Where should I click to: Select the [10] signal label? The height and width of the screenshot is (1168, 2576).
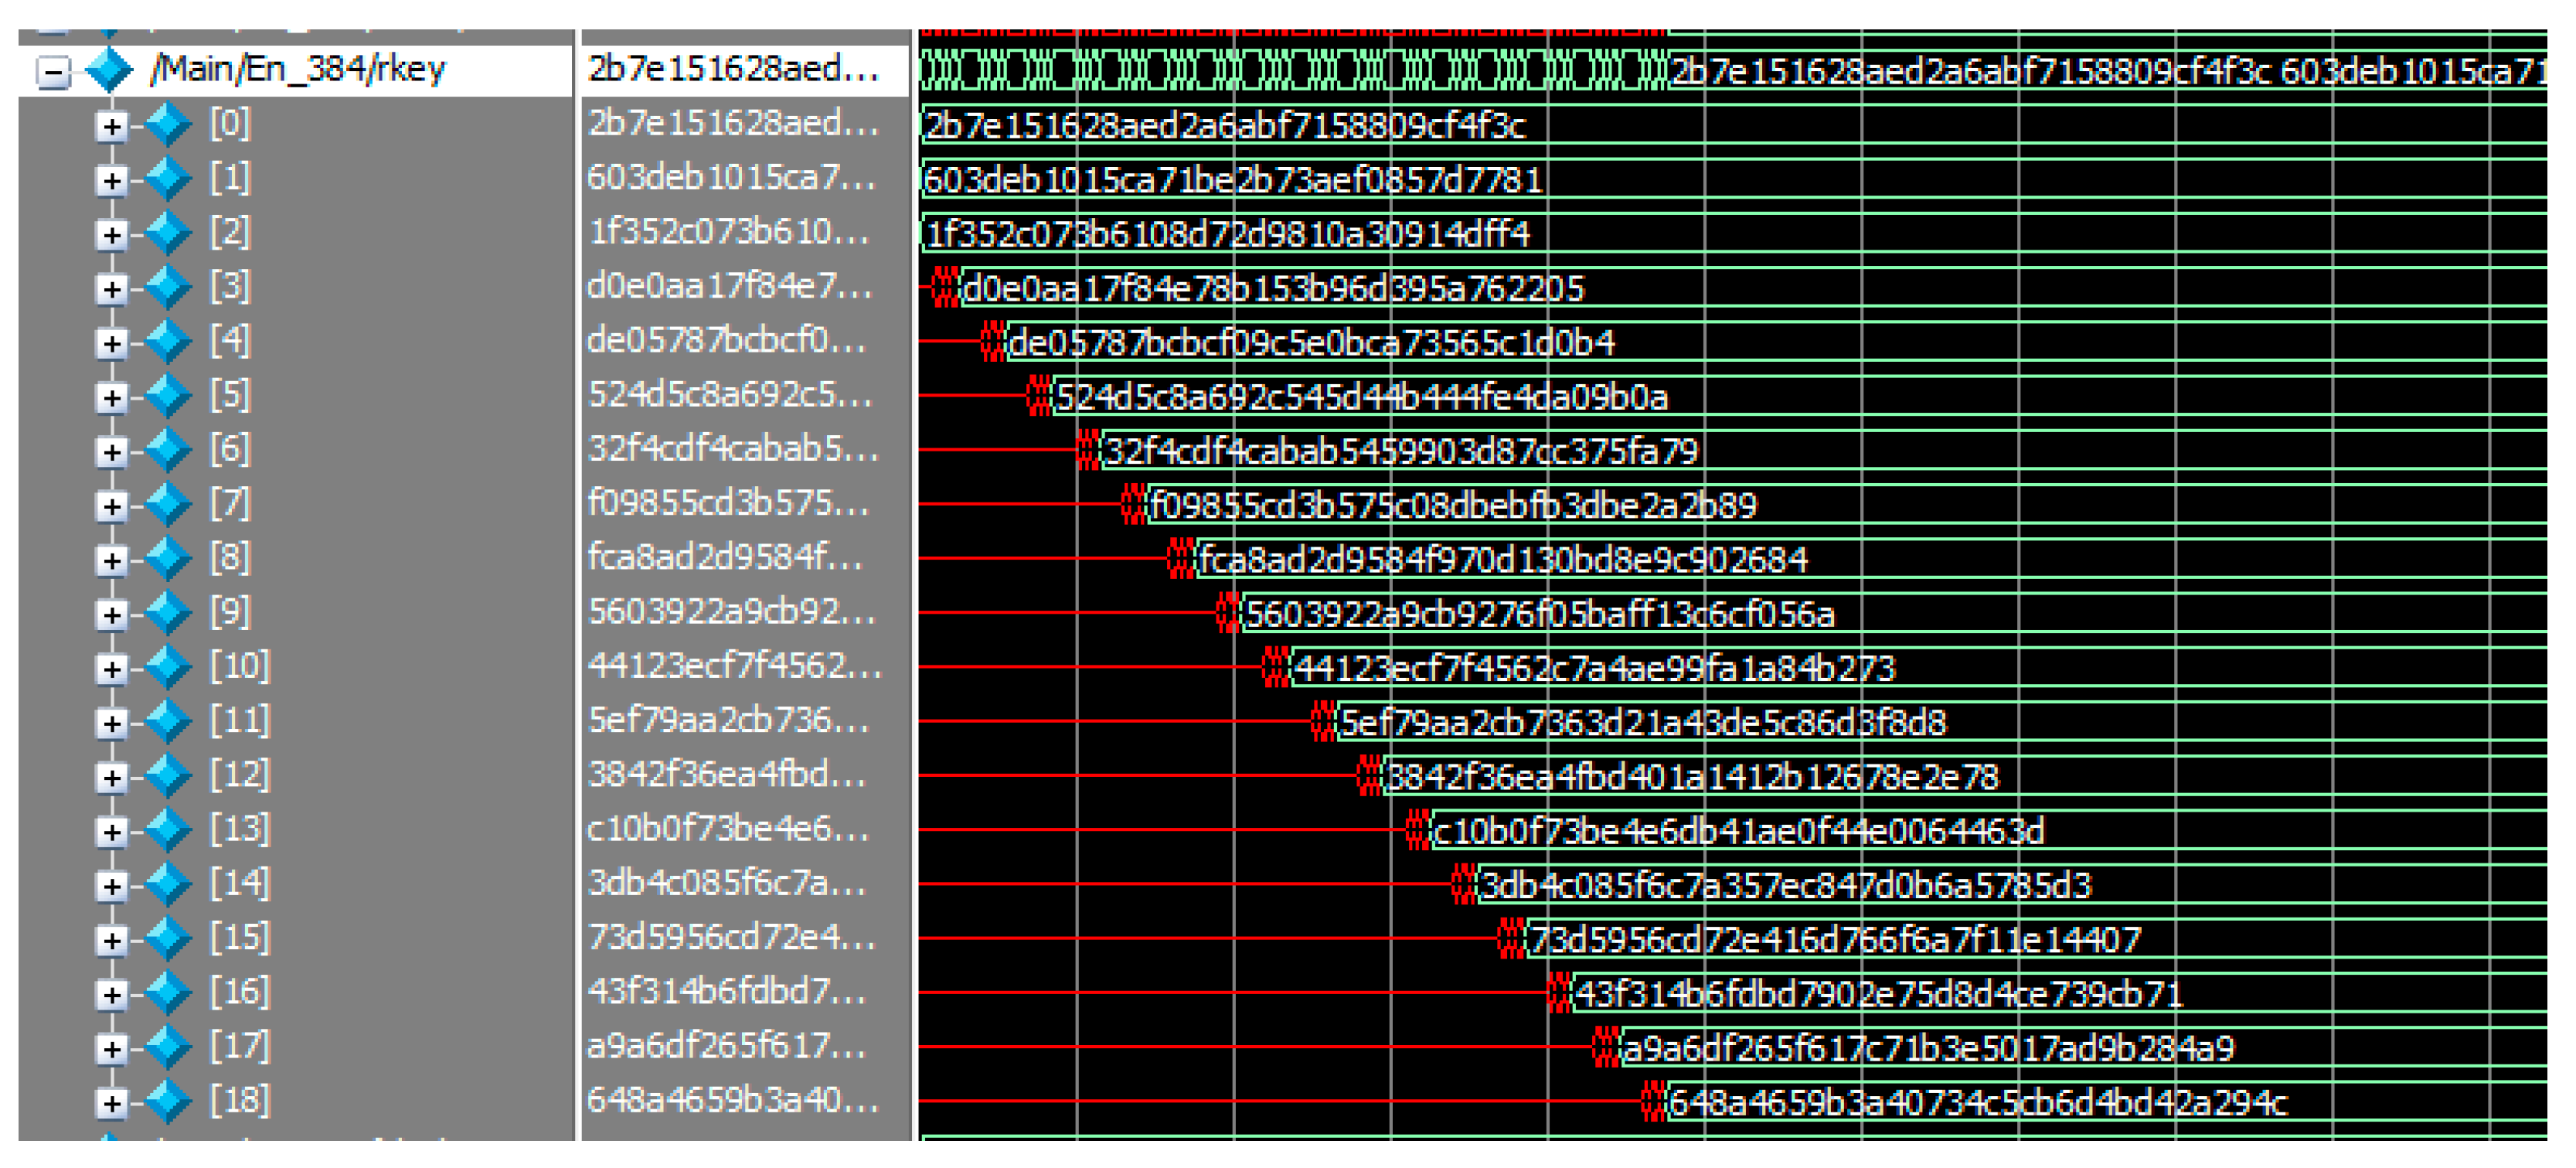pos(240,666)
